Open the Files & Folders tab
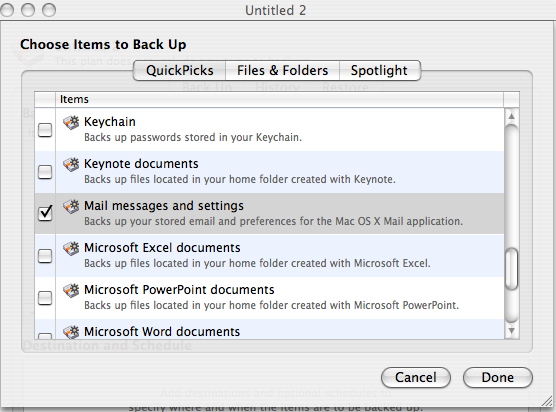Viewport: 556px width, 412px height. [x=282, y=70]
